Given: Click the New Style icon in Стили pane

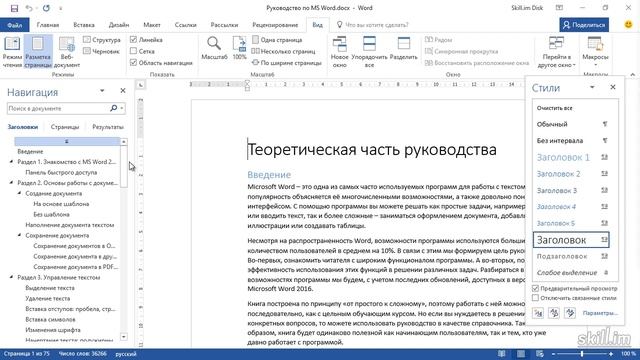Looking at the screenshot, I should 538,313.
